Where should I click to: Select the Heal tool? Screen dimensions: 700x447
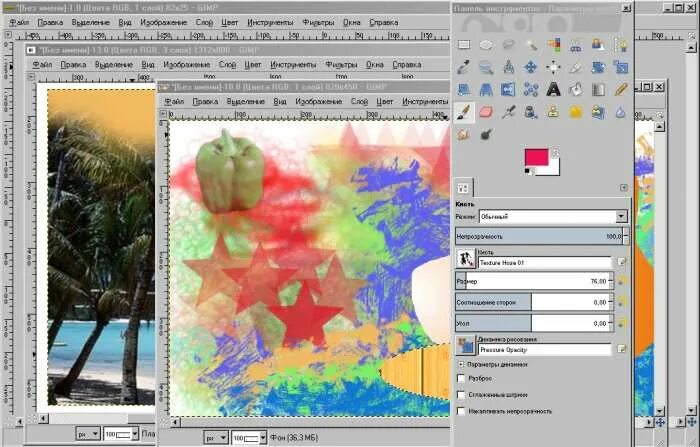point(576,112)
